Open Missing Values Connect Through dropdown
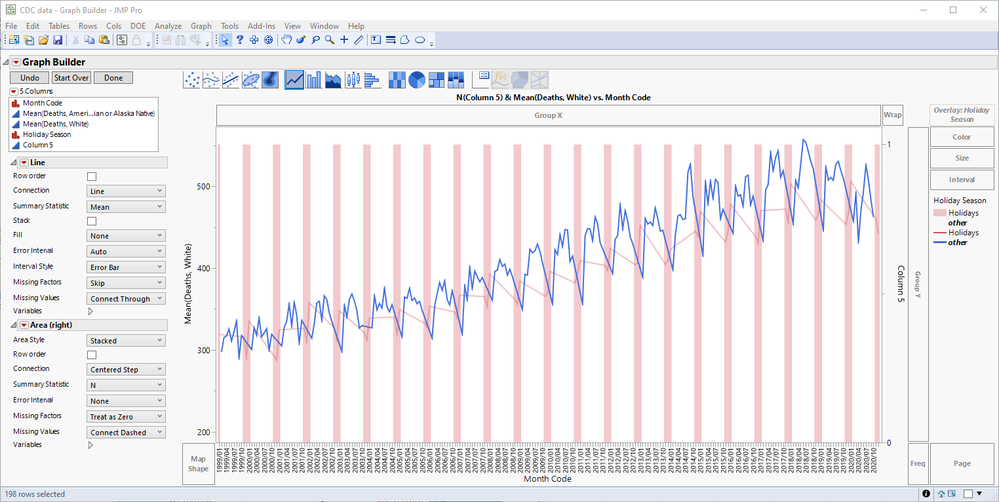Image resolution: width=999 pixels, height=502 pixels. coord(125,298)
